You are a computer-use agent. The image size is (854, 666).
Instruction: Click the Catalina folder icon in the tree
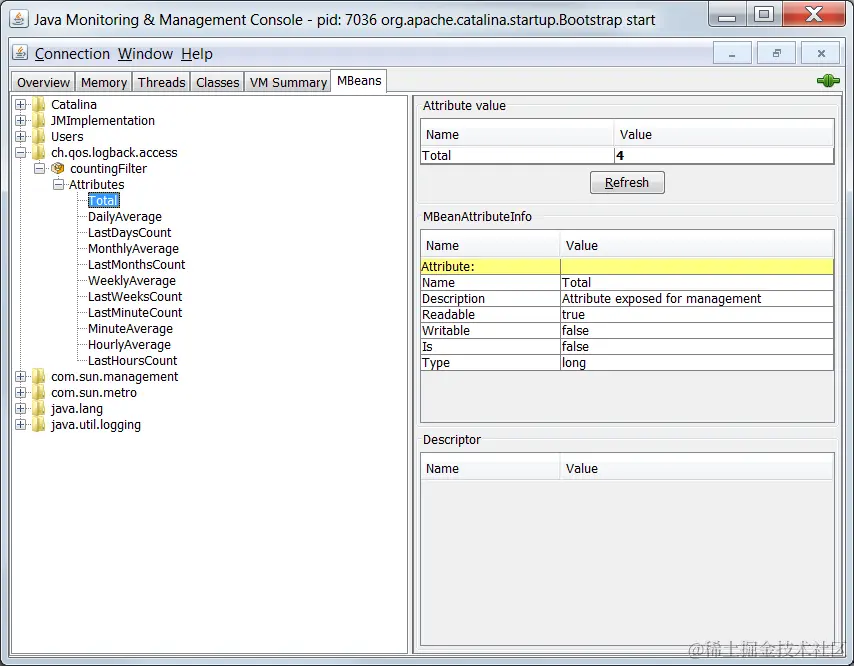[37, 104]
